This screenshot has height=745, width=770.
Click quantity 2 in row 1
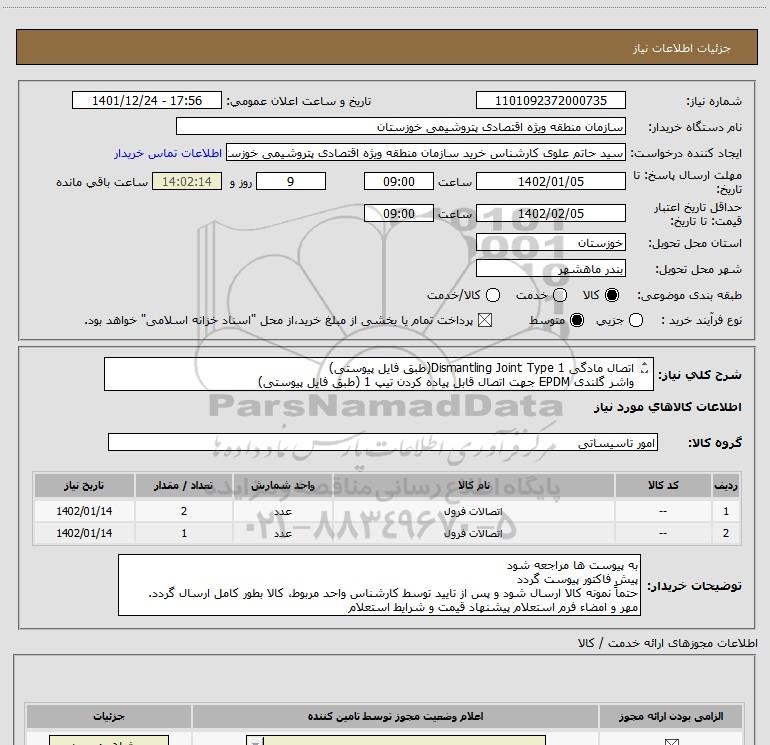tap(184, 511)
